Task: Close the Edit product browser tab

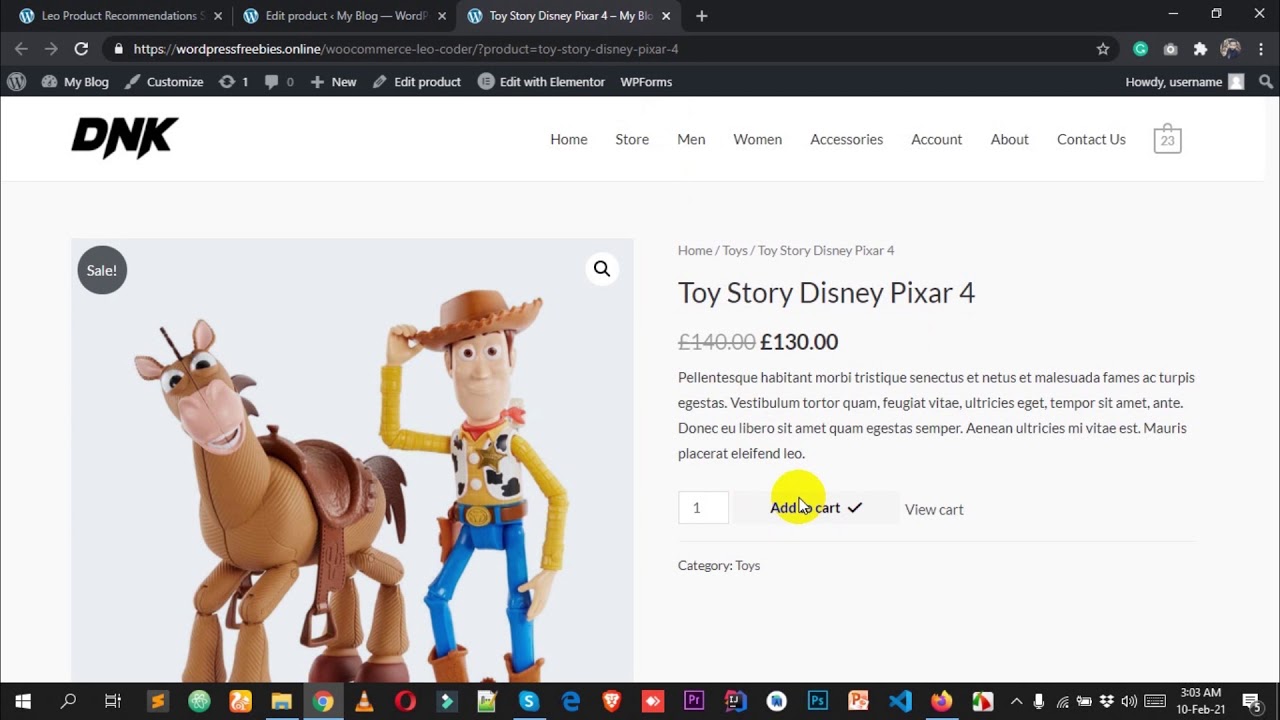Action: 442,16
